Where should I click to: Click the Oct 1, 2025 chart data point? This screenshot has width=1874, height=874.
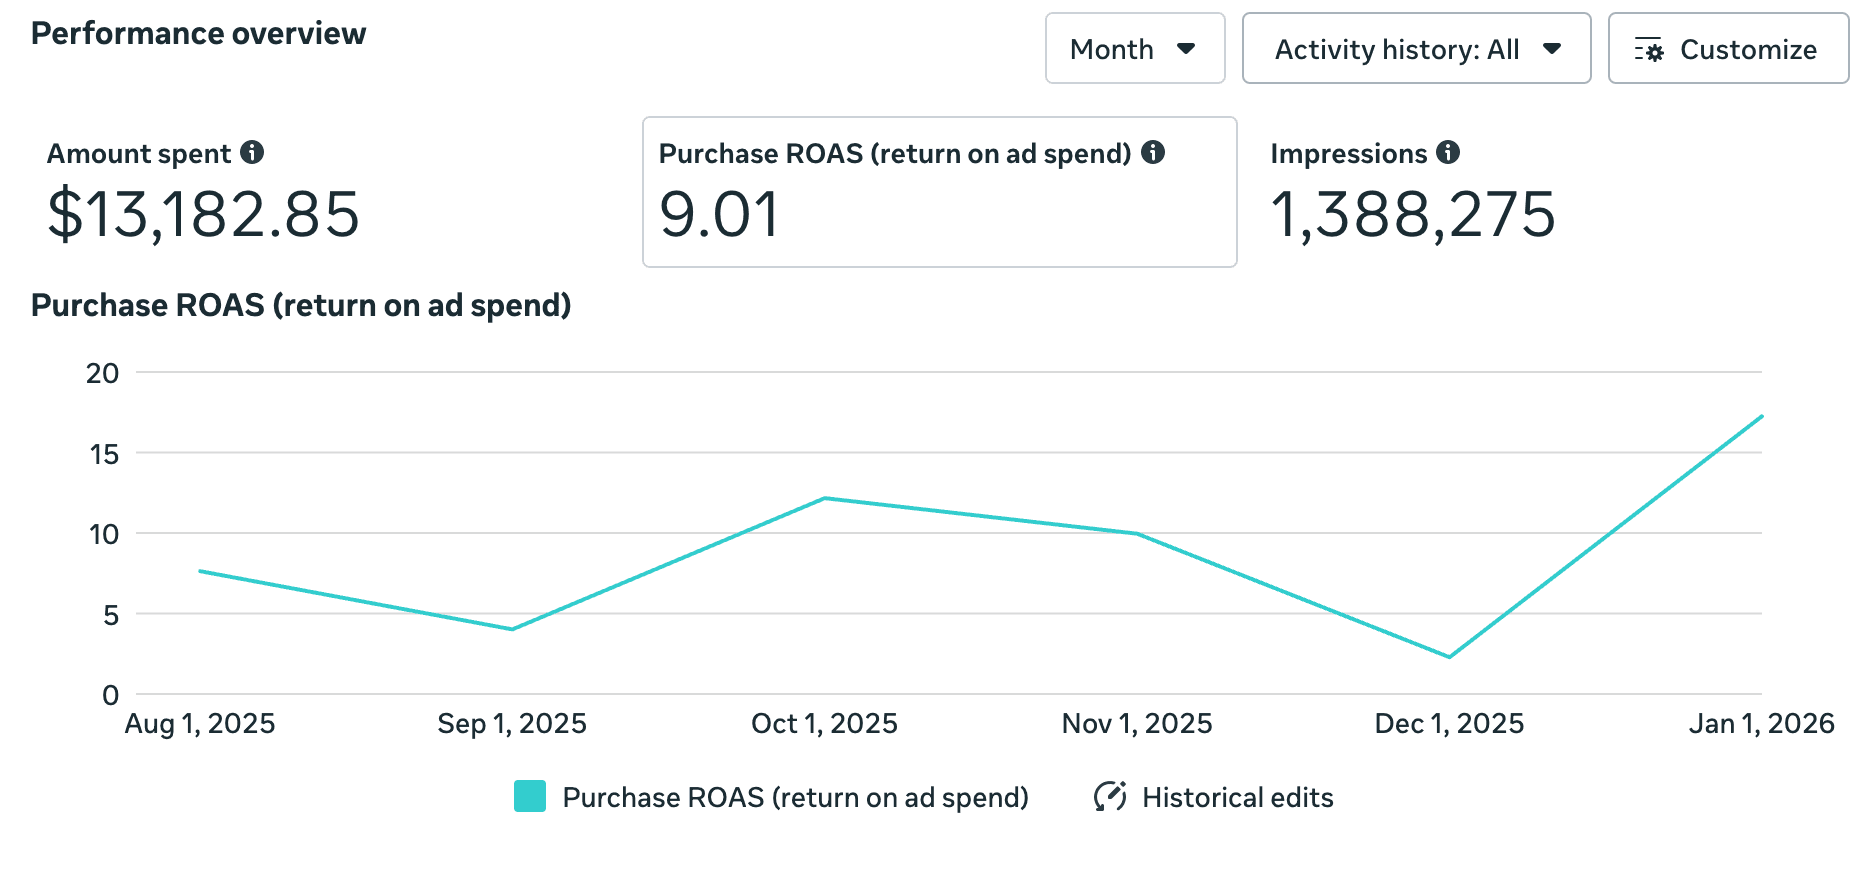click(x=824, y=498)
